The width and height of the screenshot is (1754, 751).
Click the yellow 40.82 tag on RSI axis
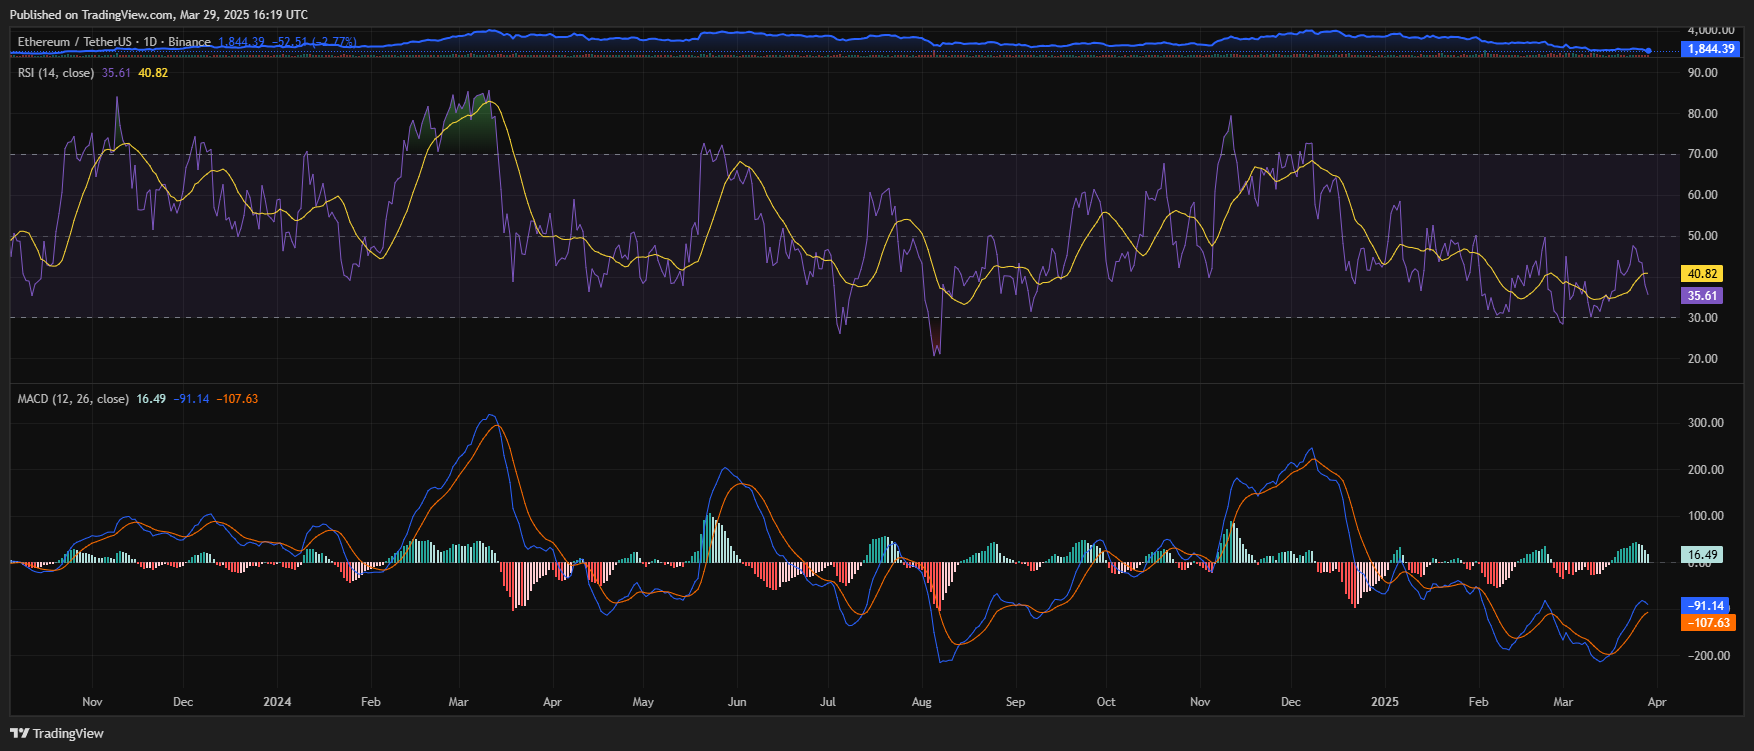[x=1702, y=274]
